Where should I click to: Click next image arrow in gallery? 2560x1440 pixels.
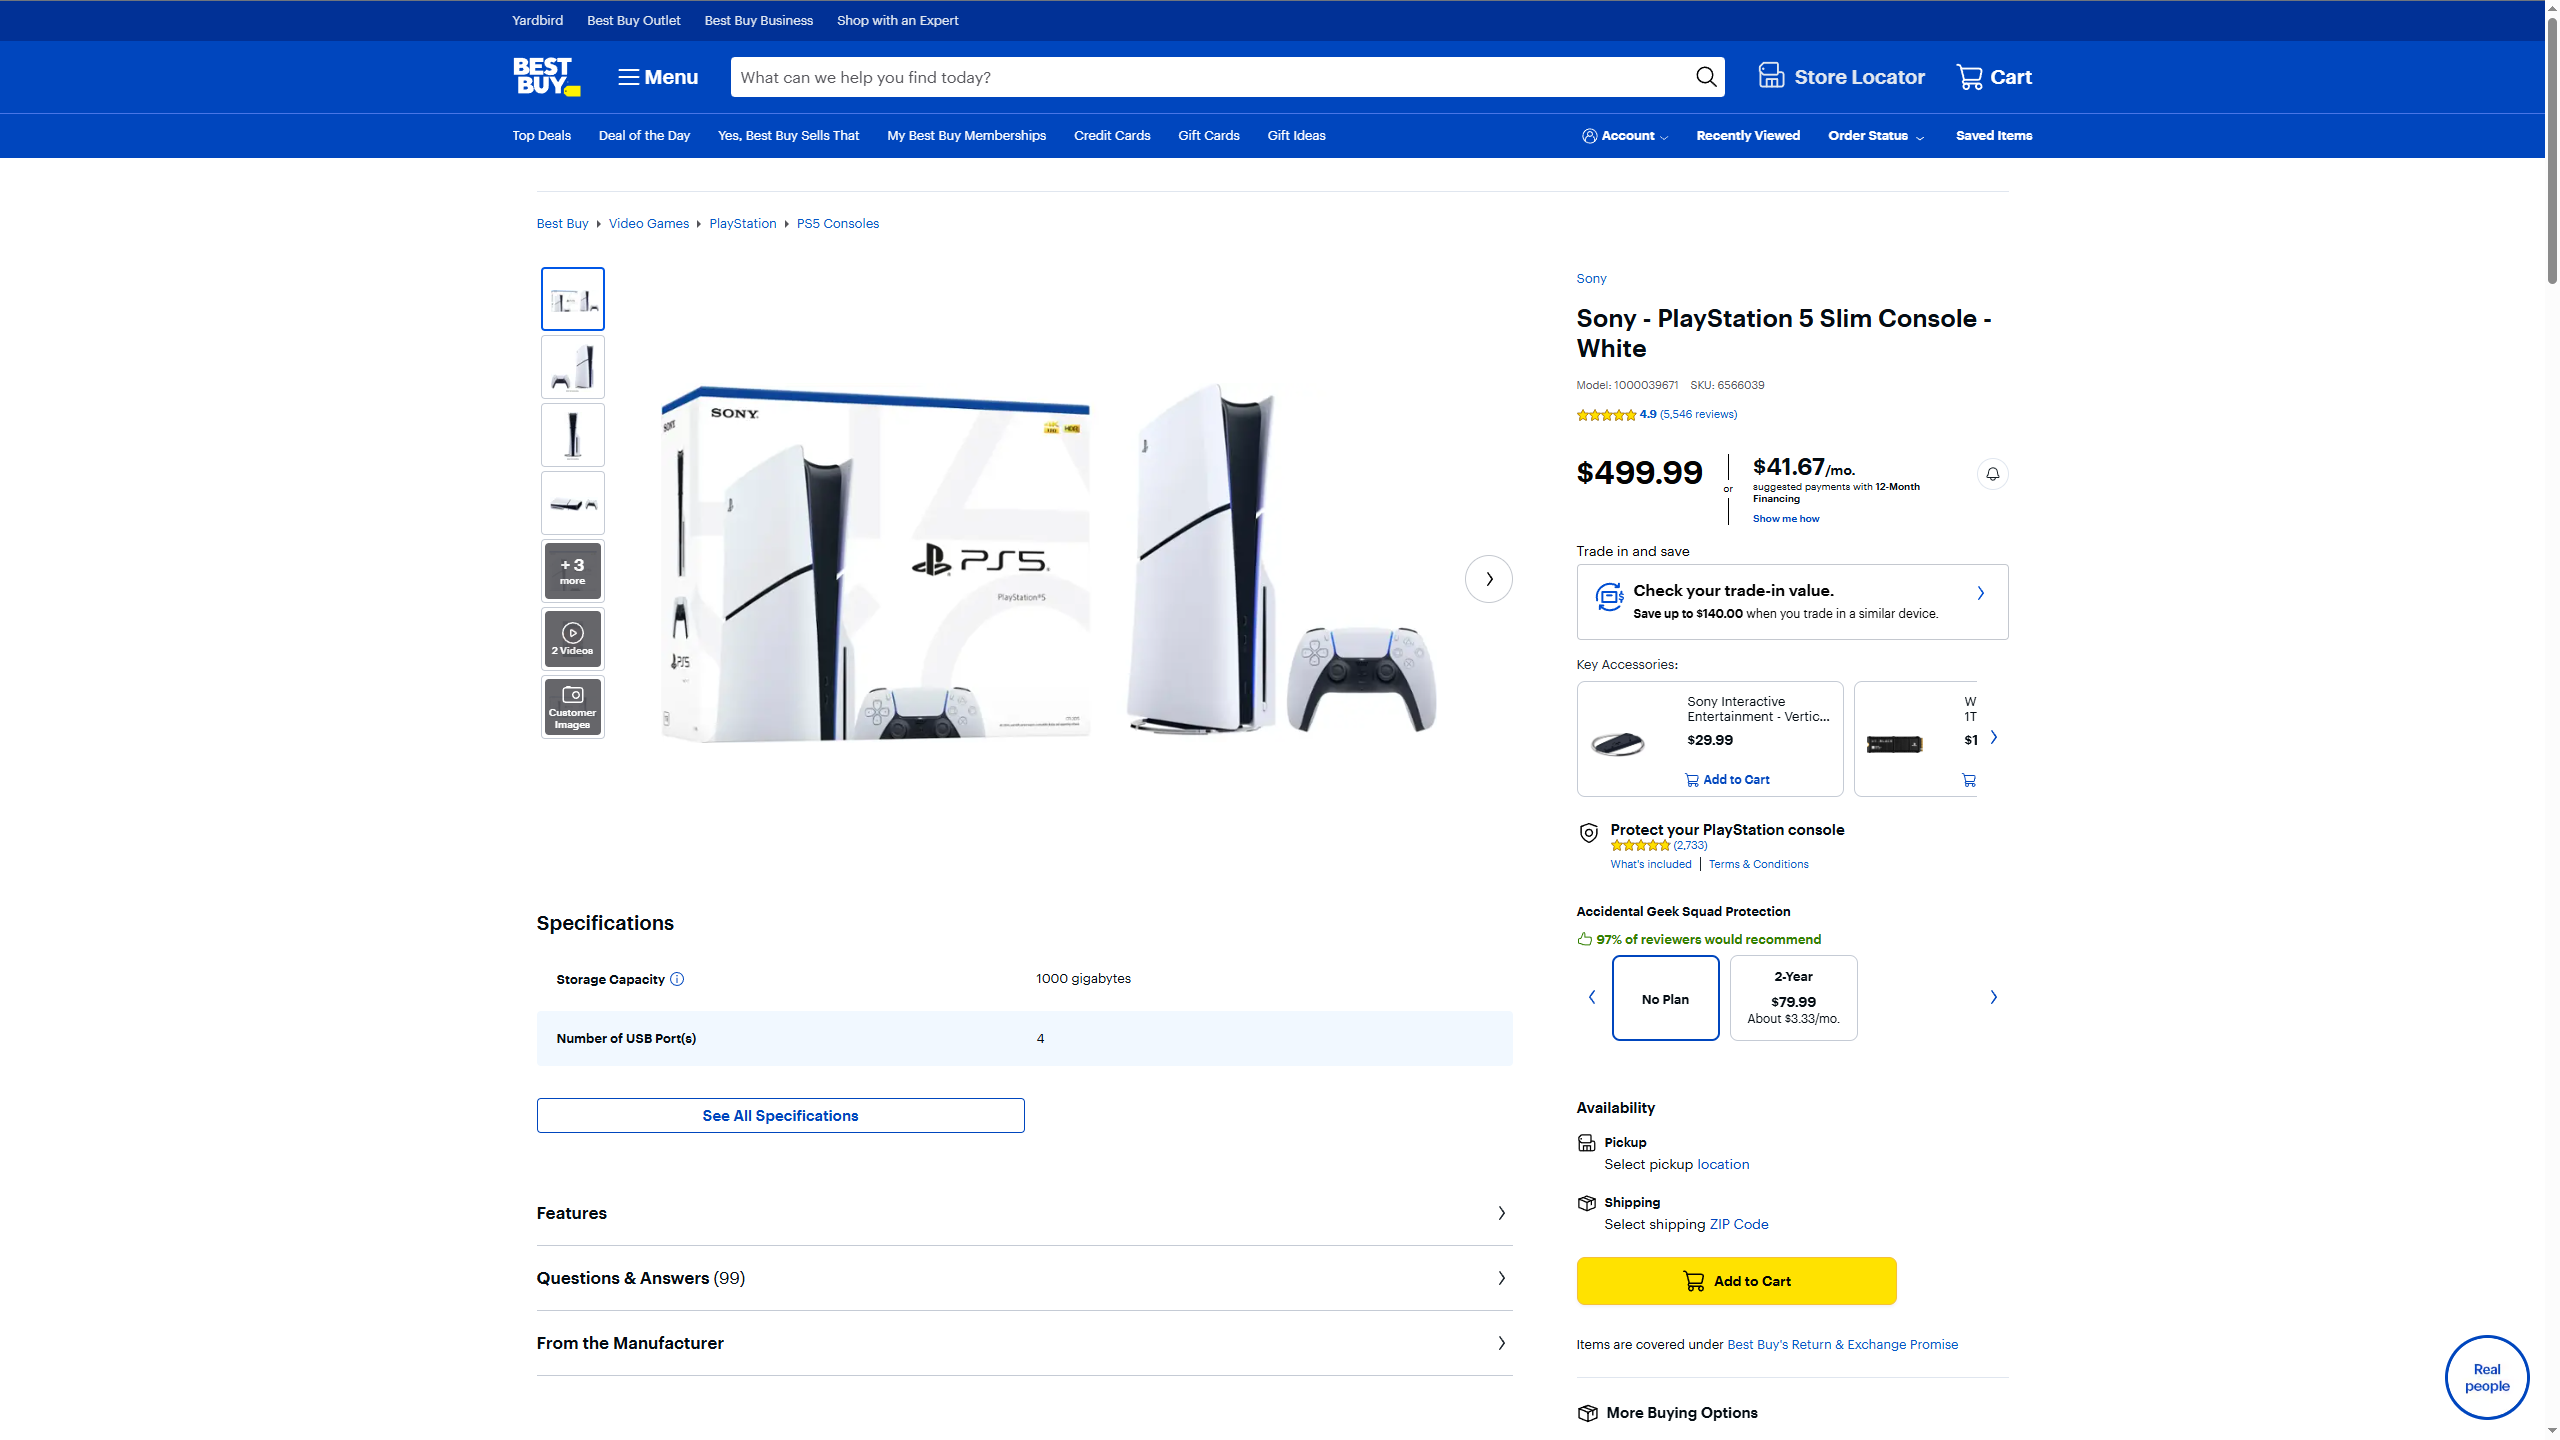[1488, 579]
